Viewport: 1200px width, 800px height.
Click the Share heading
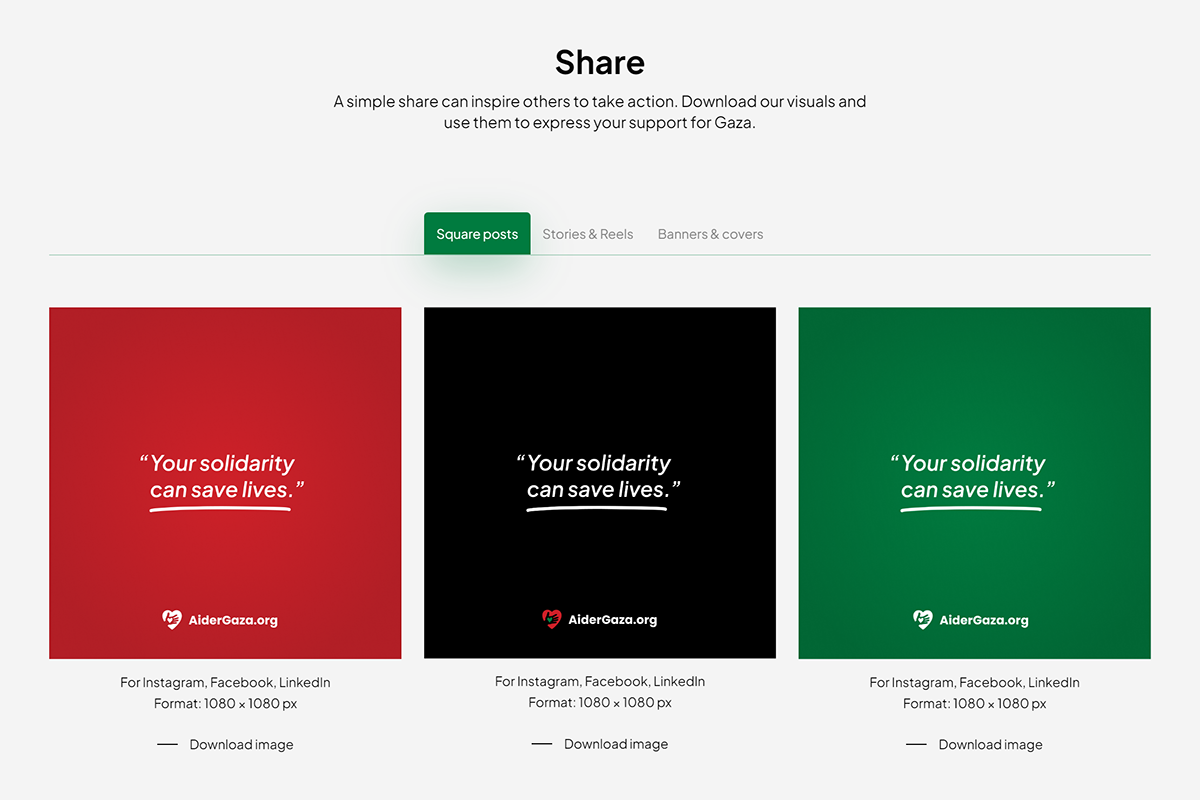tap(600, 62)
